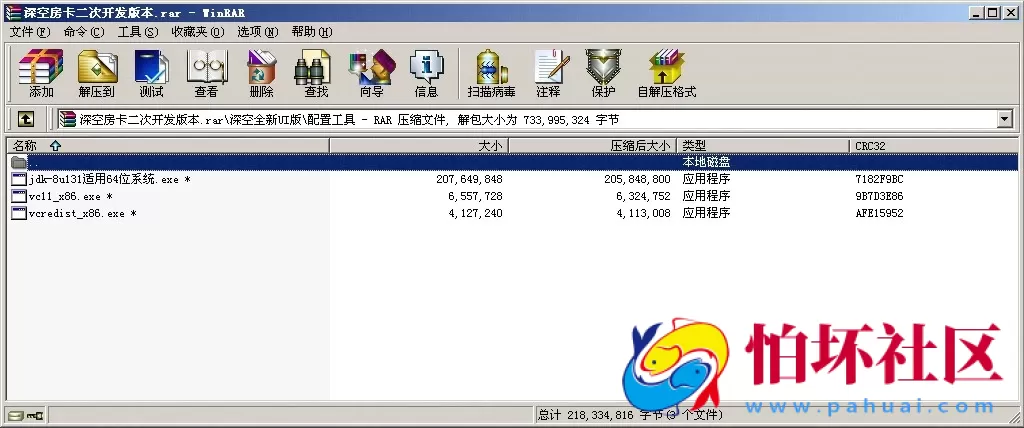This screenshot has width=1024, height=428.
Task: Click the archive icon in the address bar
Action: tap(67, 119)
